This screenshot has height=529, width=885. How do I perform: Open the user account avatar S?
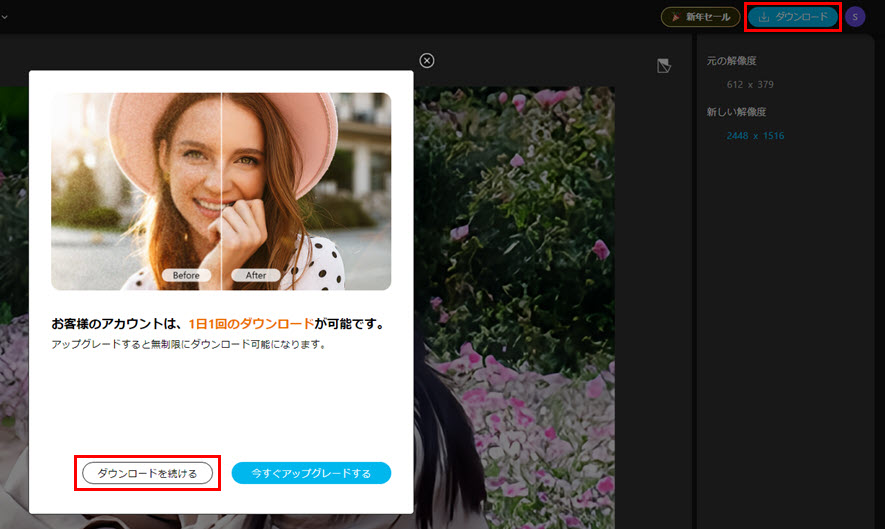[855, 17]
